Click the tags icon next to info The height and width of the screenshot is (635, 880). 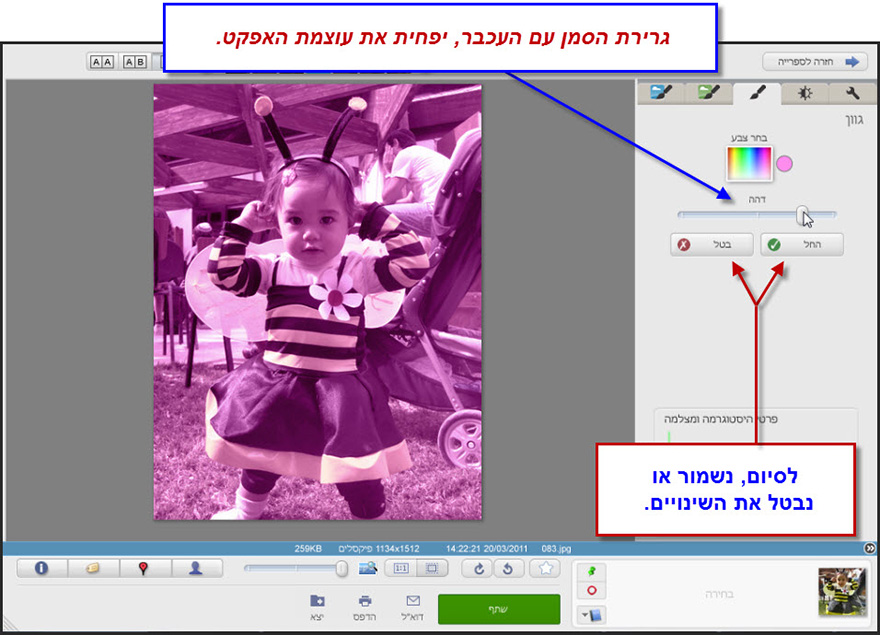click(x=92, y=567)
